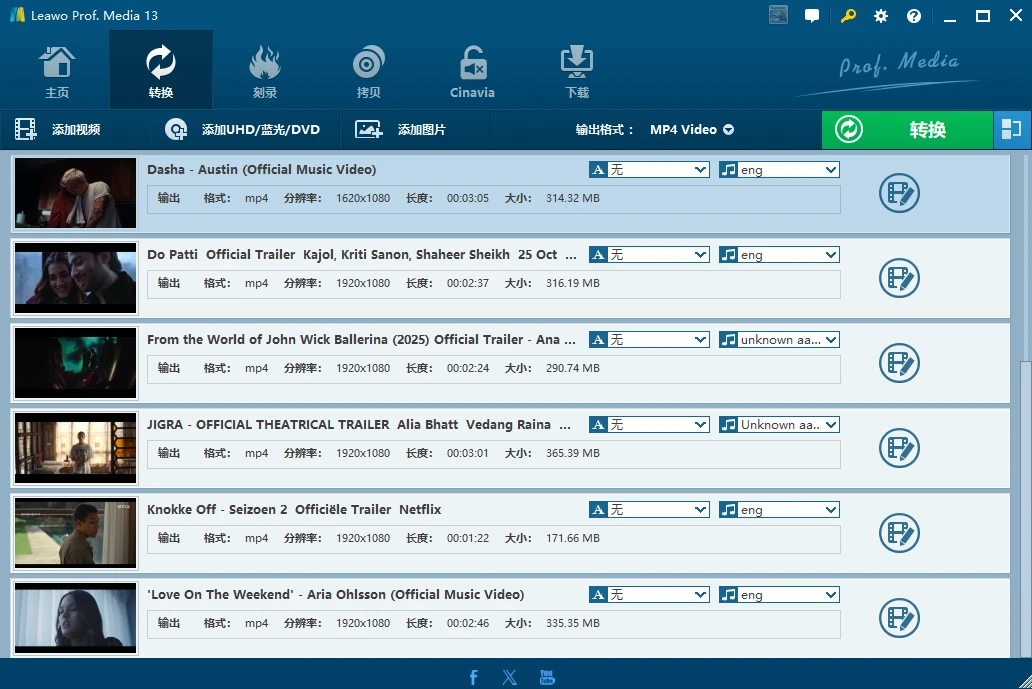Viewport: 1032px width, 689px height.
Task: Go to the Cinavia tab
Action: click(472, 70)
